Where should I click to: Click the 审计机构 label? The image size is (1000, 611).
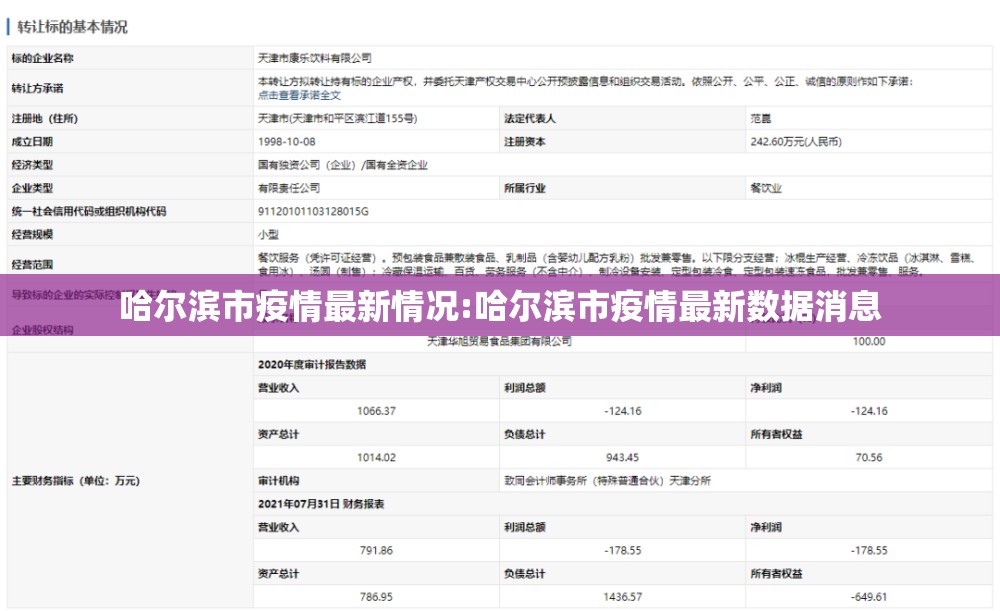tap(278, 480)
